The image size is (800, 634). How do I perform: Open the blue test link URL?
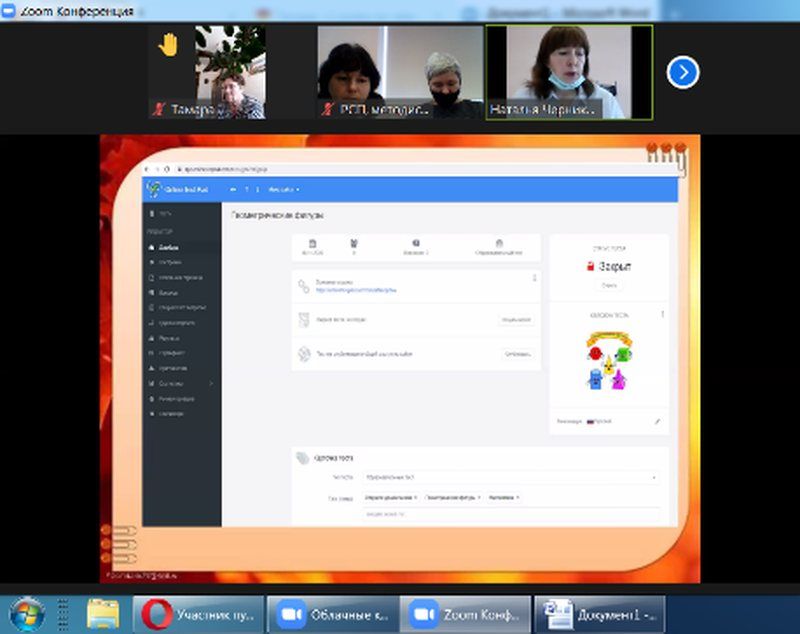pyautogui.click(x=356, y=290)
